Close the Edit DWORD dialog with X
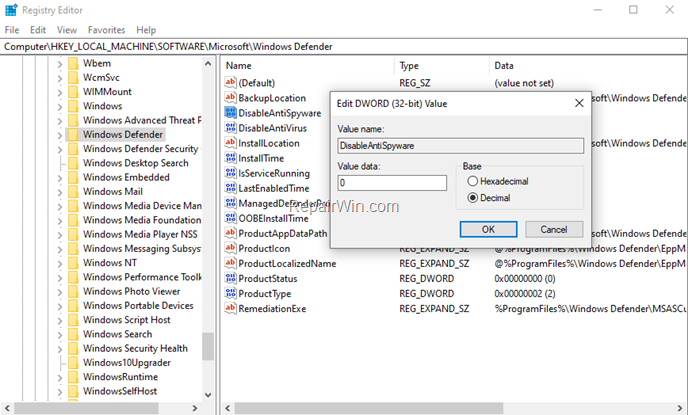 (579, 103)
